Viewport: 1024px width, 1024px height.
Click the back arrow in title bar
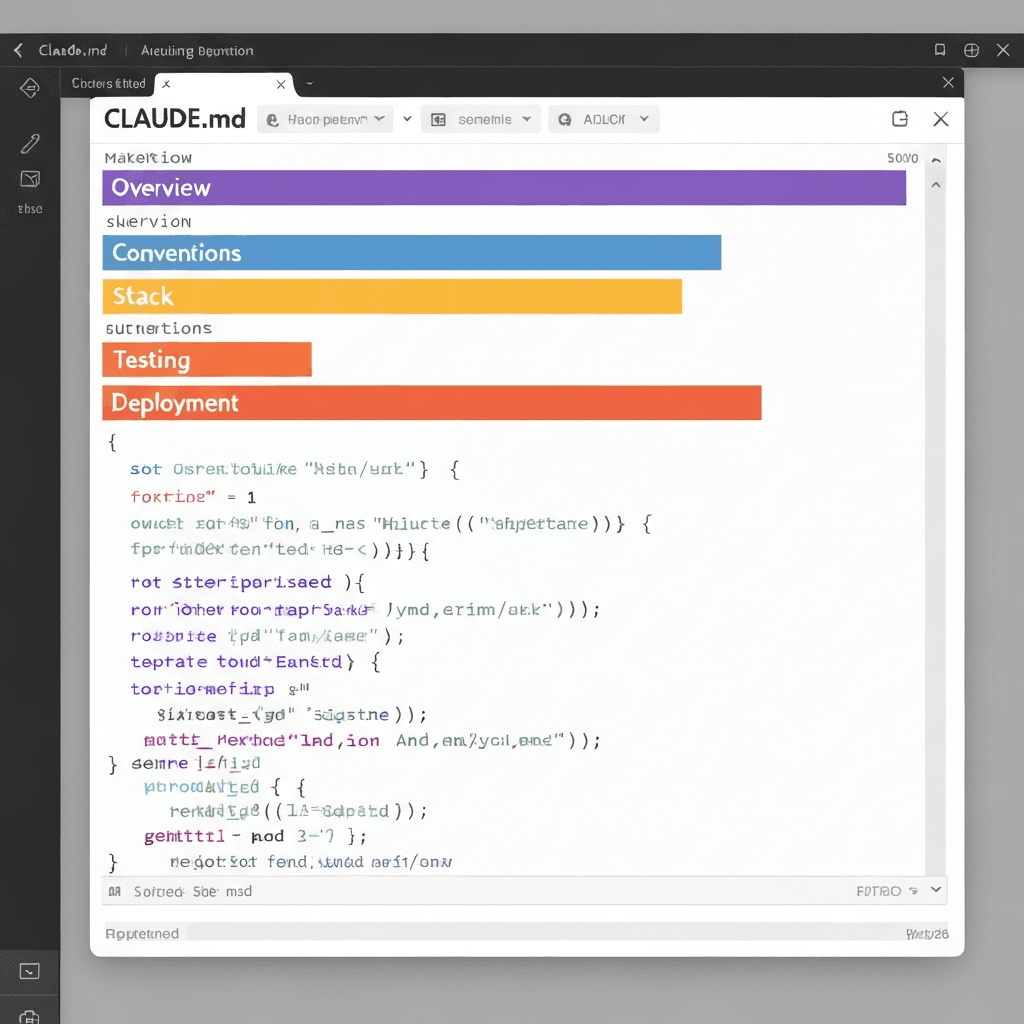(17, 50)
